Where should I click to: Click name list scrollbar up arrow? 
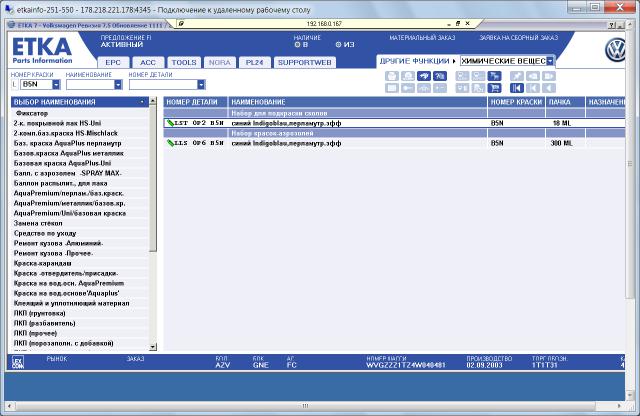pyautogui.click(x=153, y=100)
